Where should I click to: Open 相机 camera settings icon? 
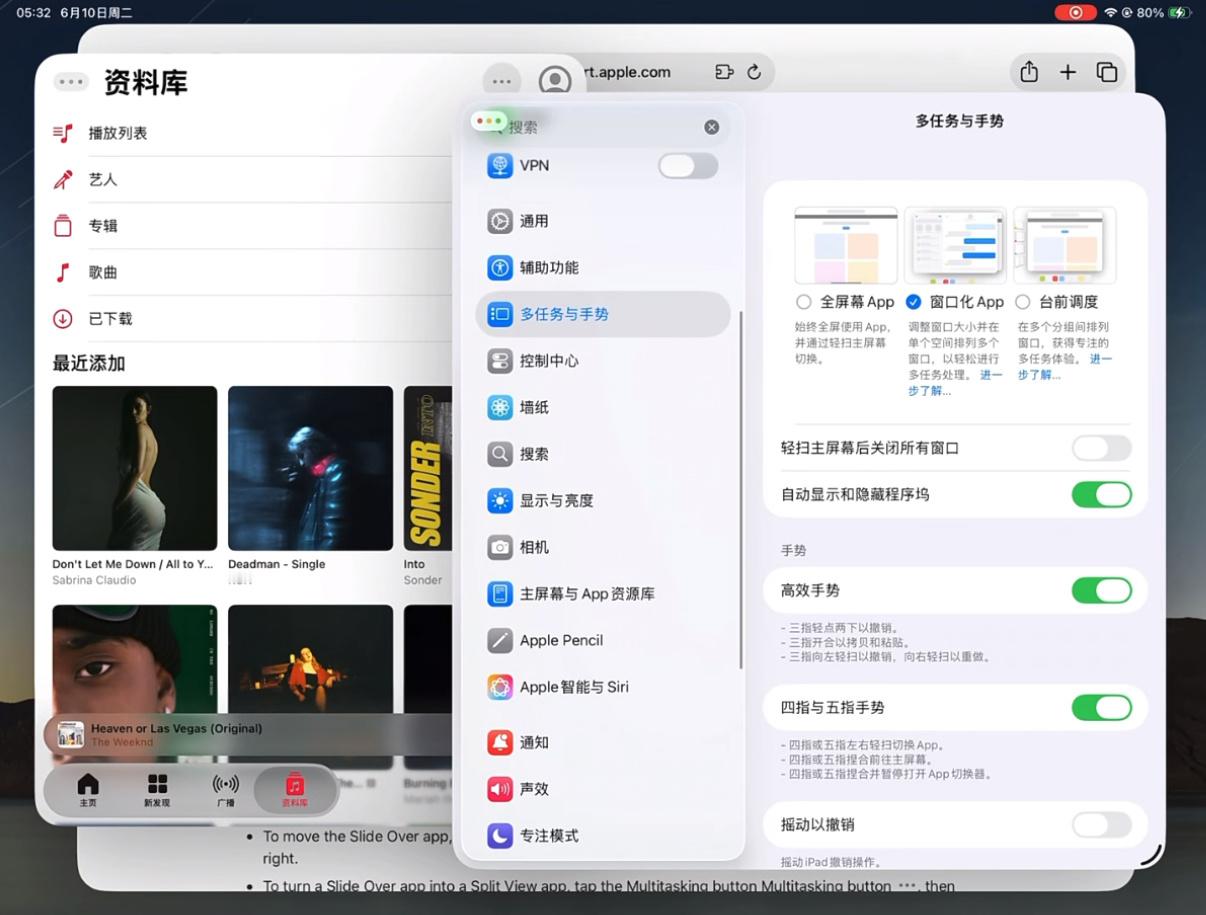tap(500, 547)
